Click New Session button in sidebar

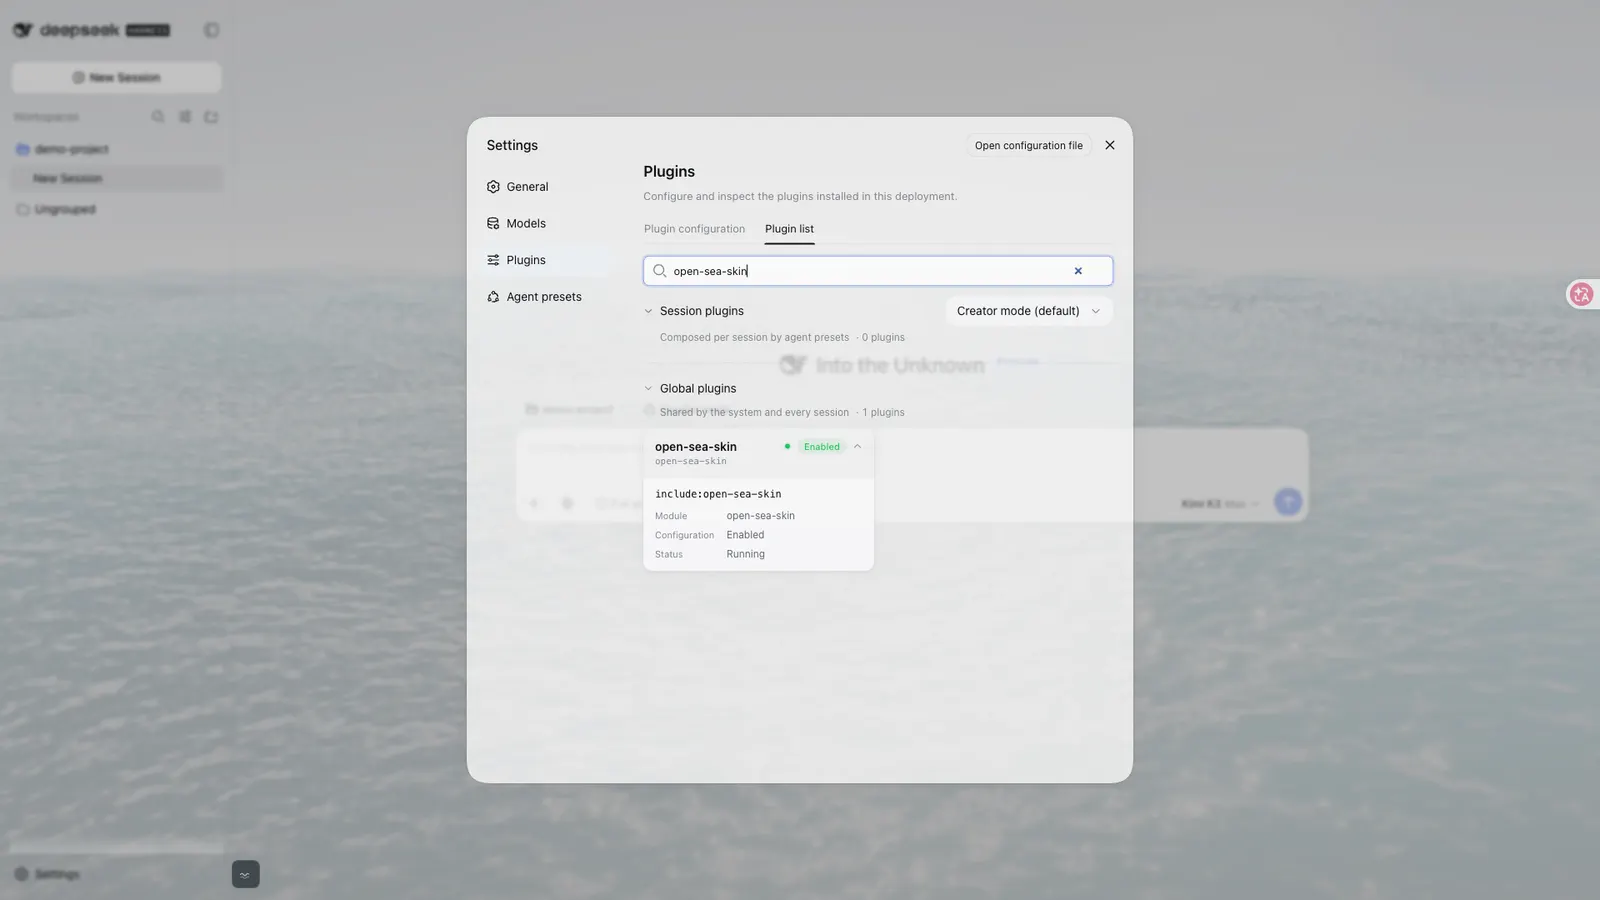117,77
